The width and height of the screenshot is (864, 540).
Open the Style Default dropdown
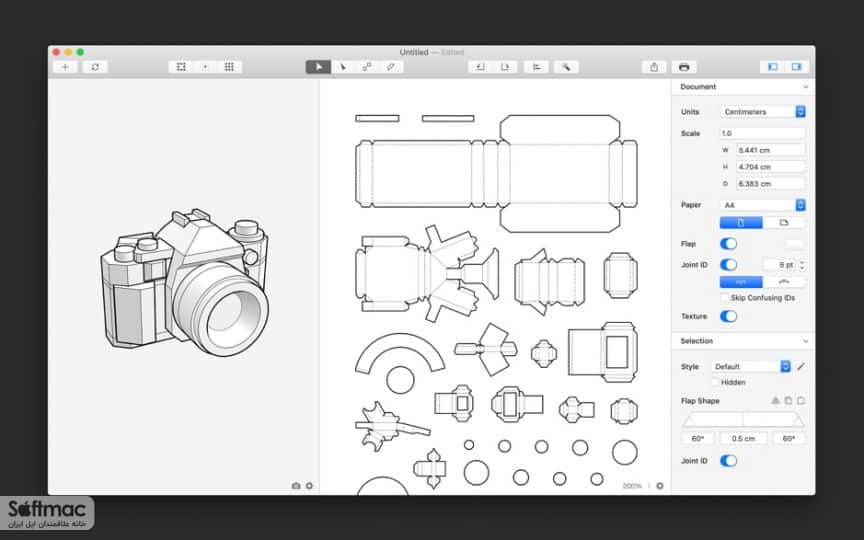(751, 366)
